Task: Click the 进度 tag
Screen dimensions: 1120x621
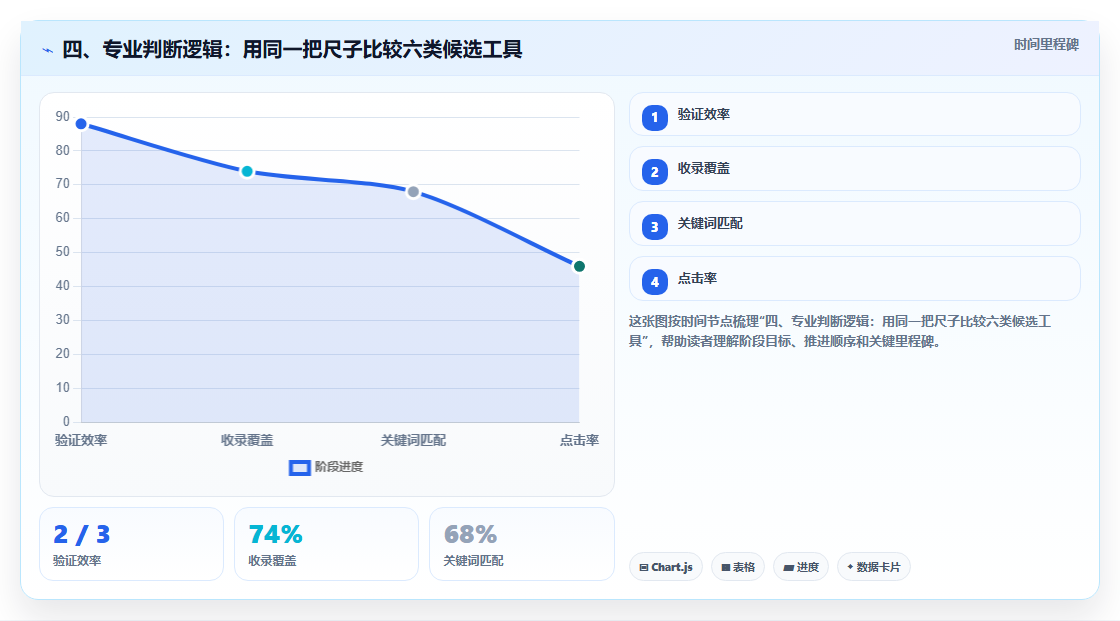Action: point(801,567)
